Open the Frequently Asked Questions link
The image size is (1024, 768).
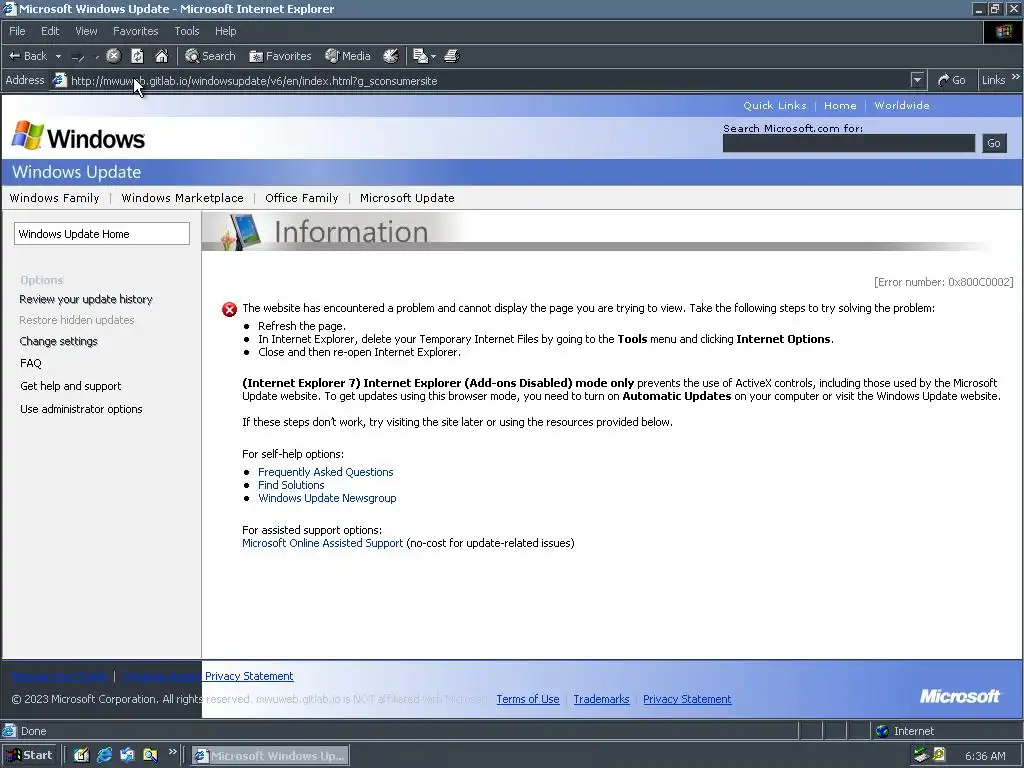tap(325, 472)
